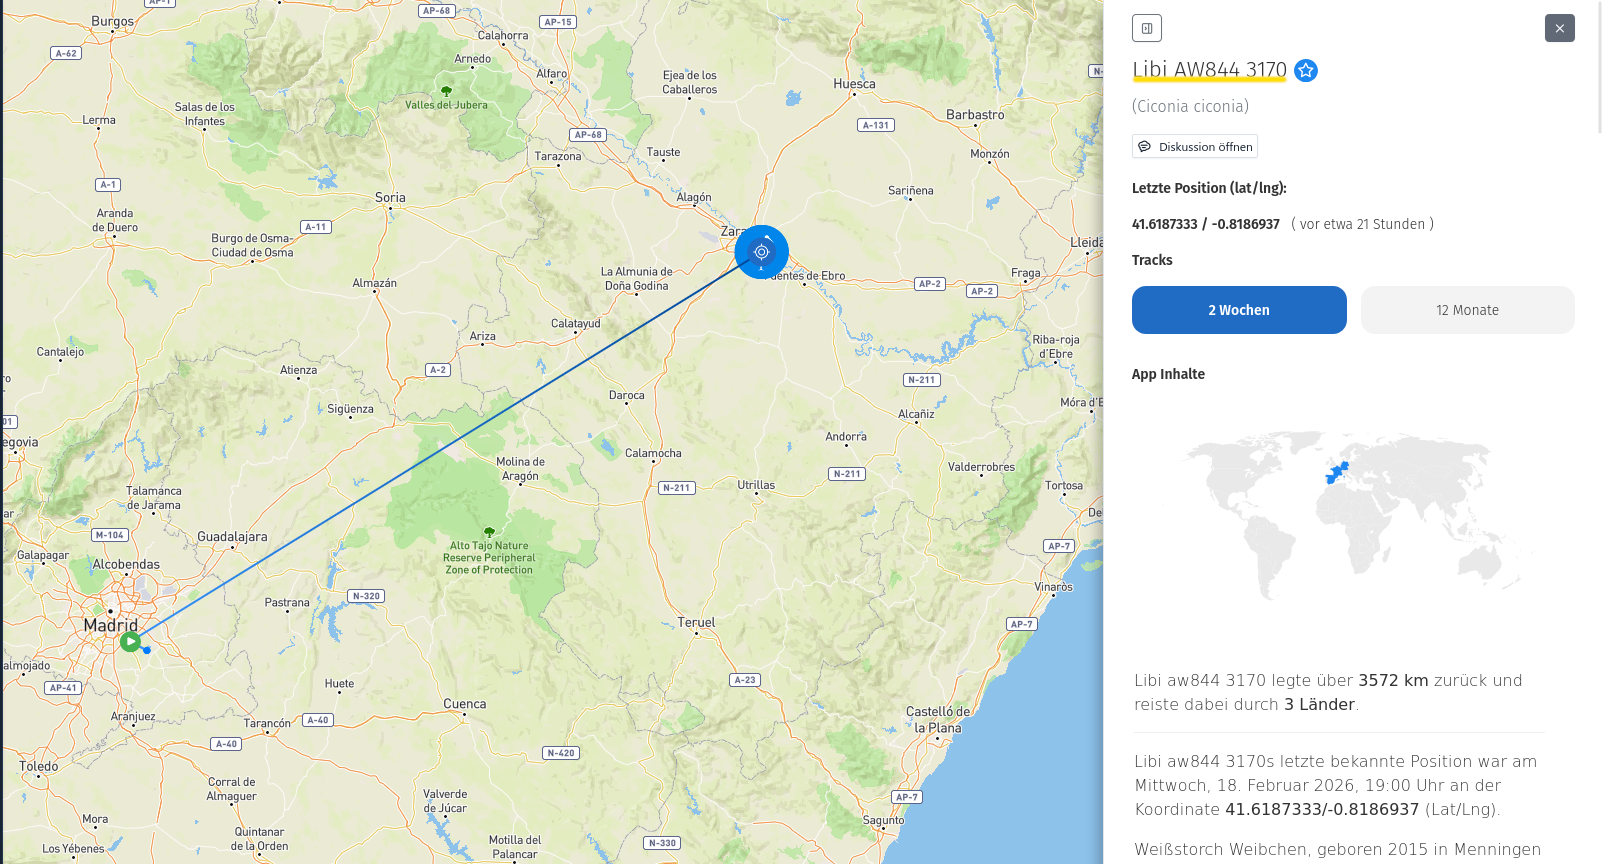Click the Alto Tajo Nature Reserve tree icon
The width and height of the screenshot is (1603, 864).
click(489, 532)
